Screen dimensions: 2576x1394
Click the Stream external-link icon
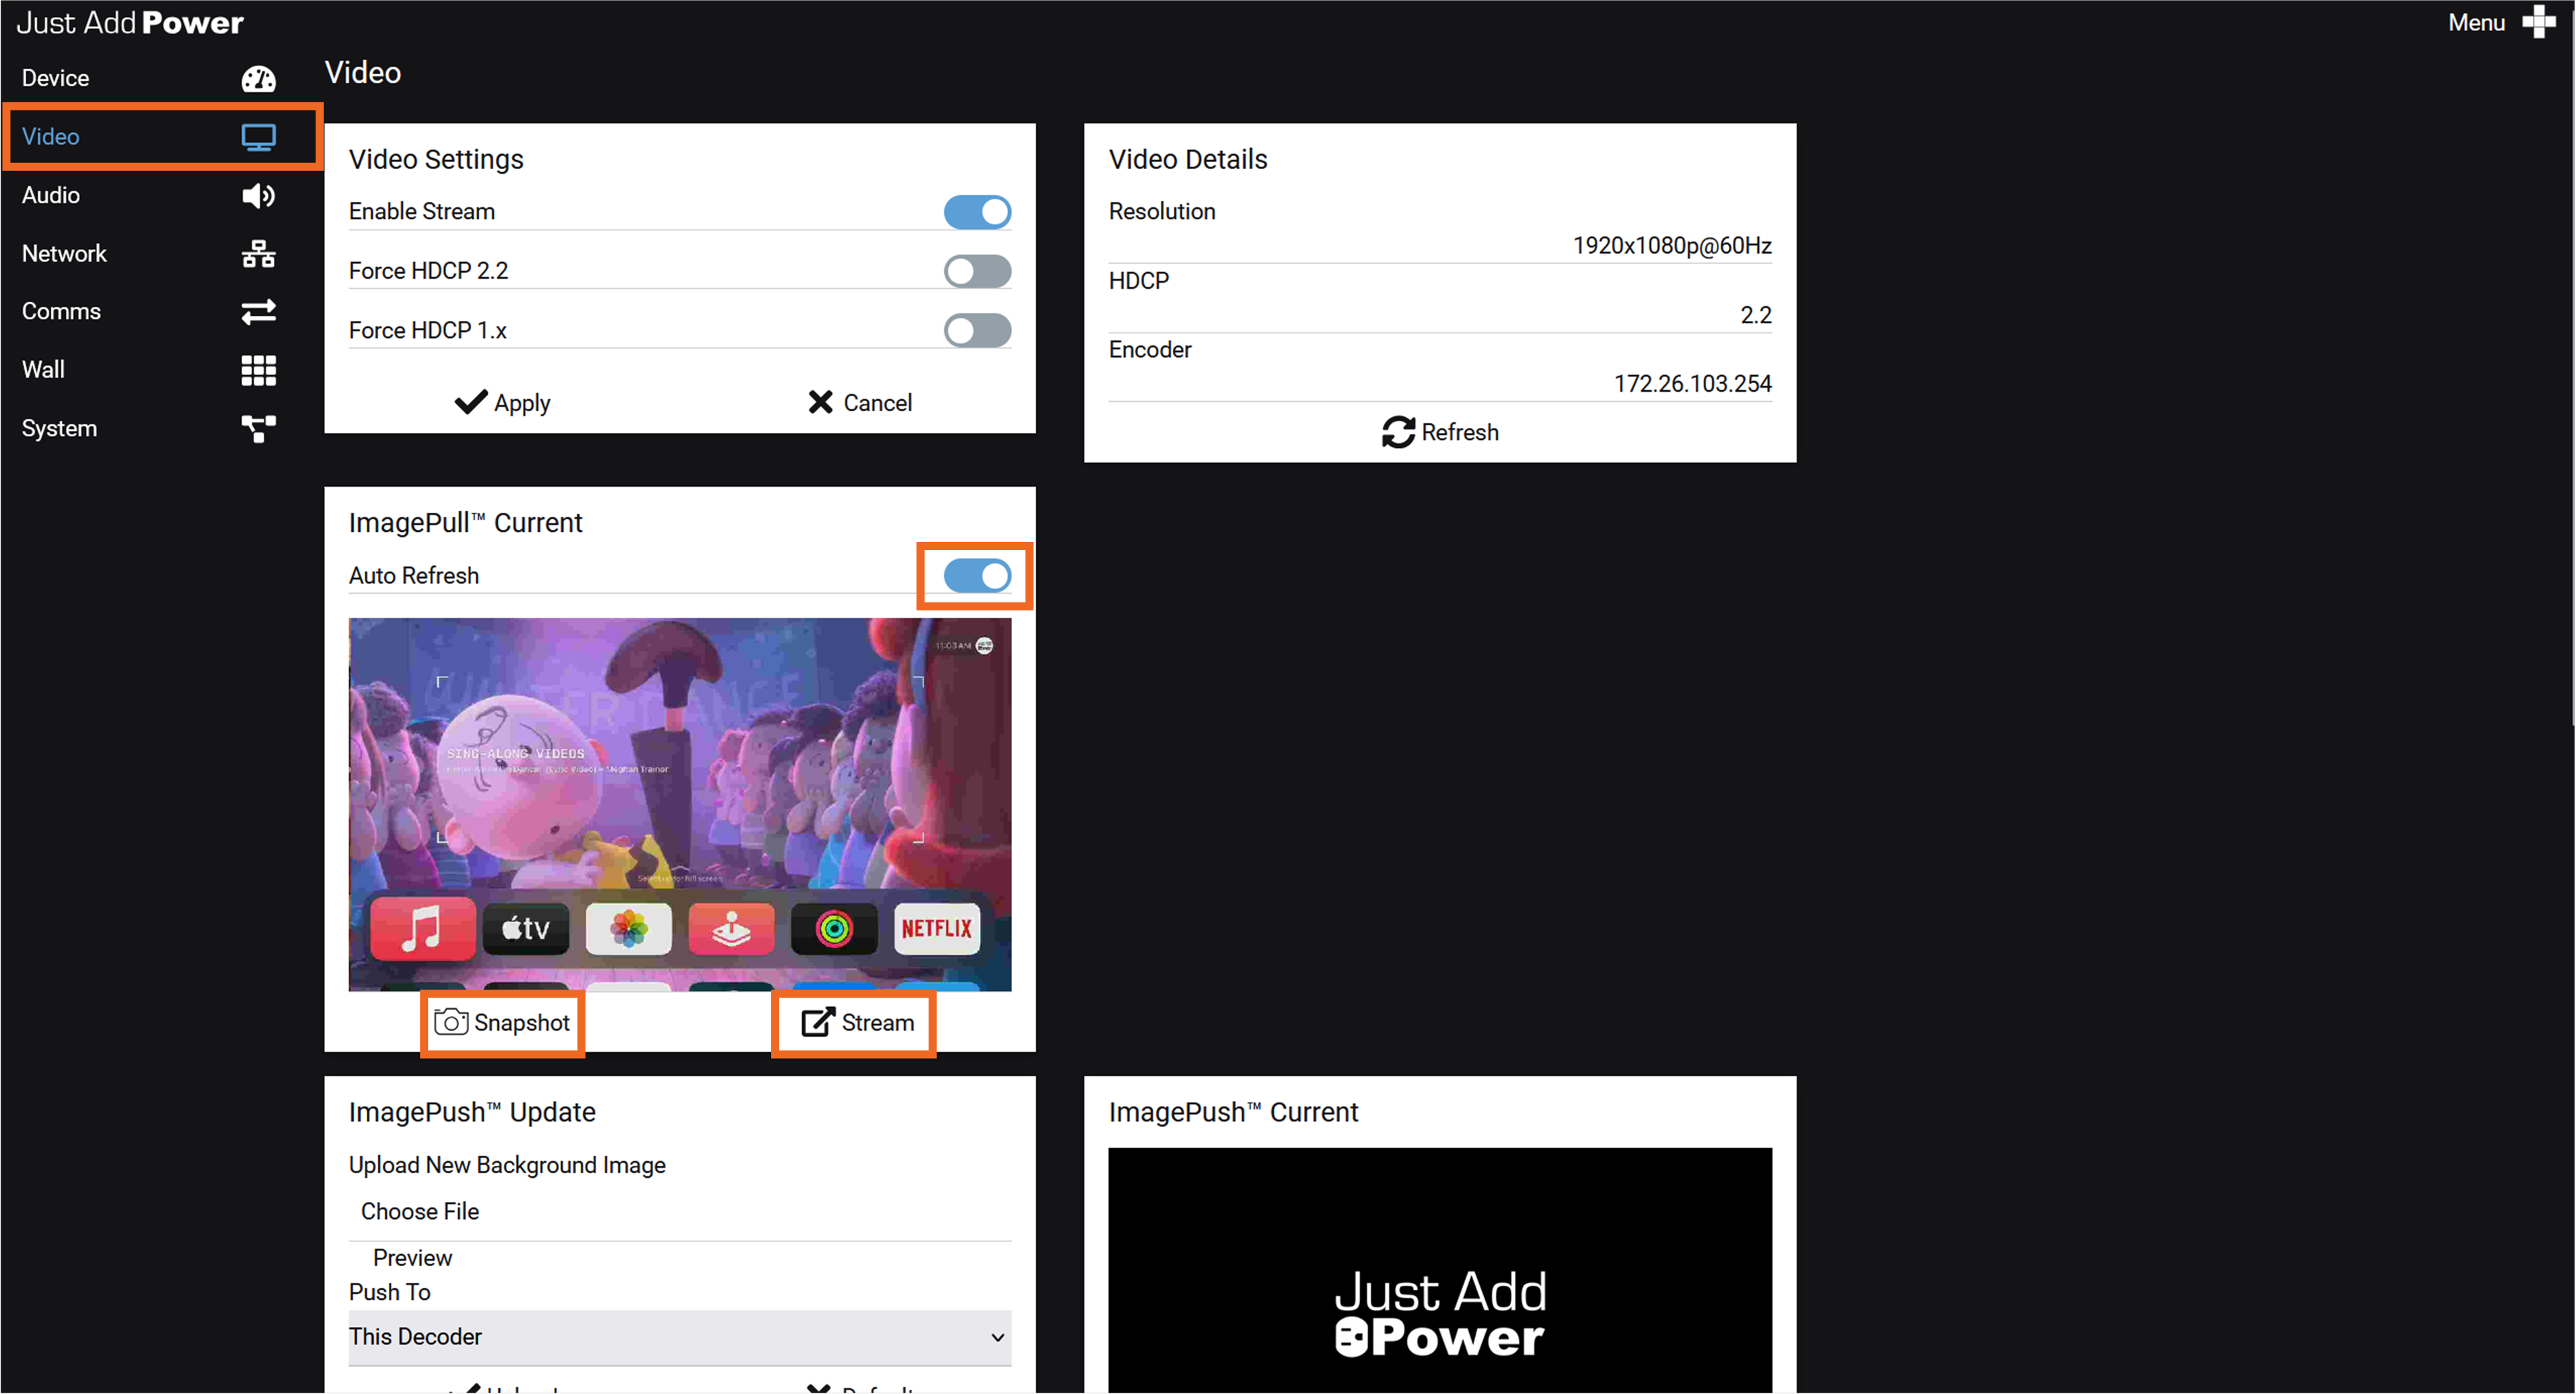817,1022
